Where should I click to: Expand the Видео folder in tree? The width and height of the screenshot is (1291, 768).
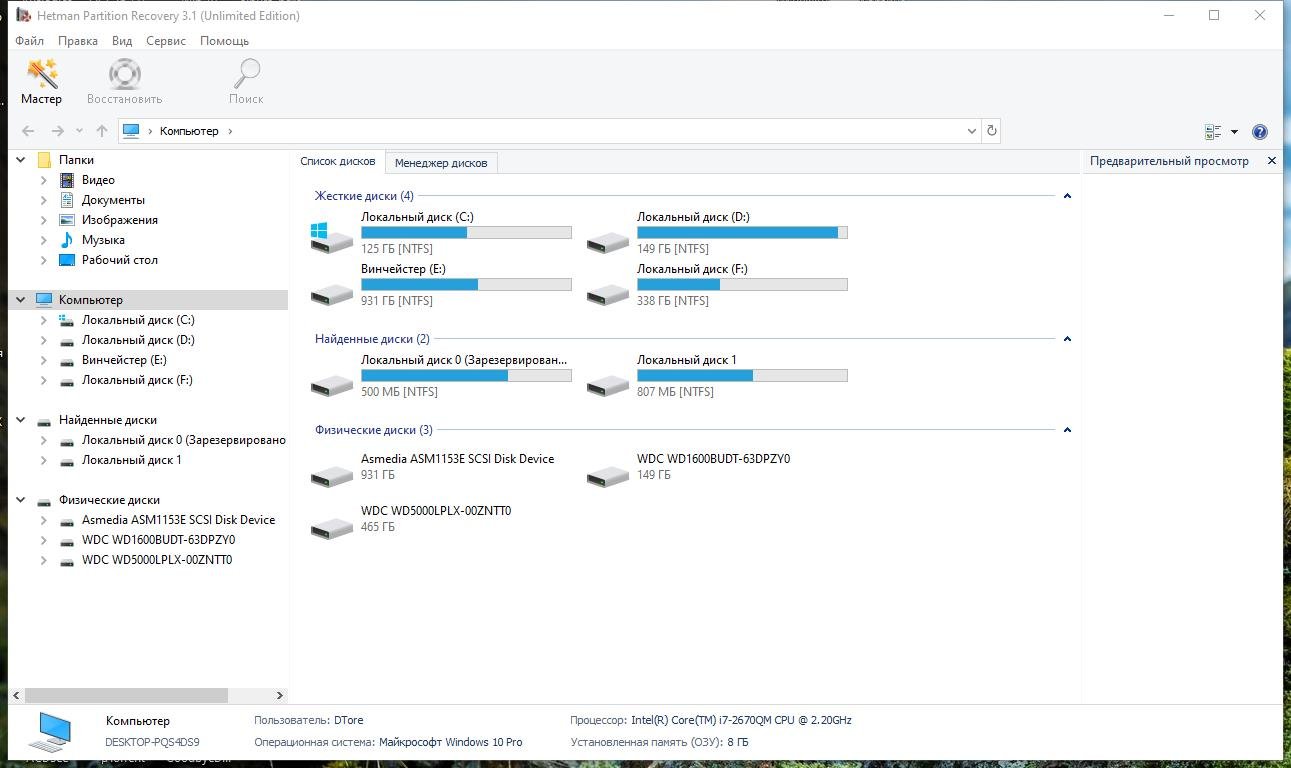click(x=44, y=180)
